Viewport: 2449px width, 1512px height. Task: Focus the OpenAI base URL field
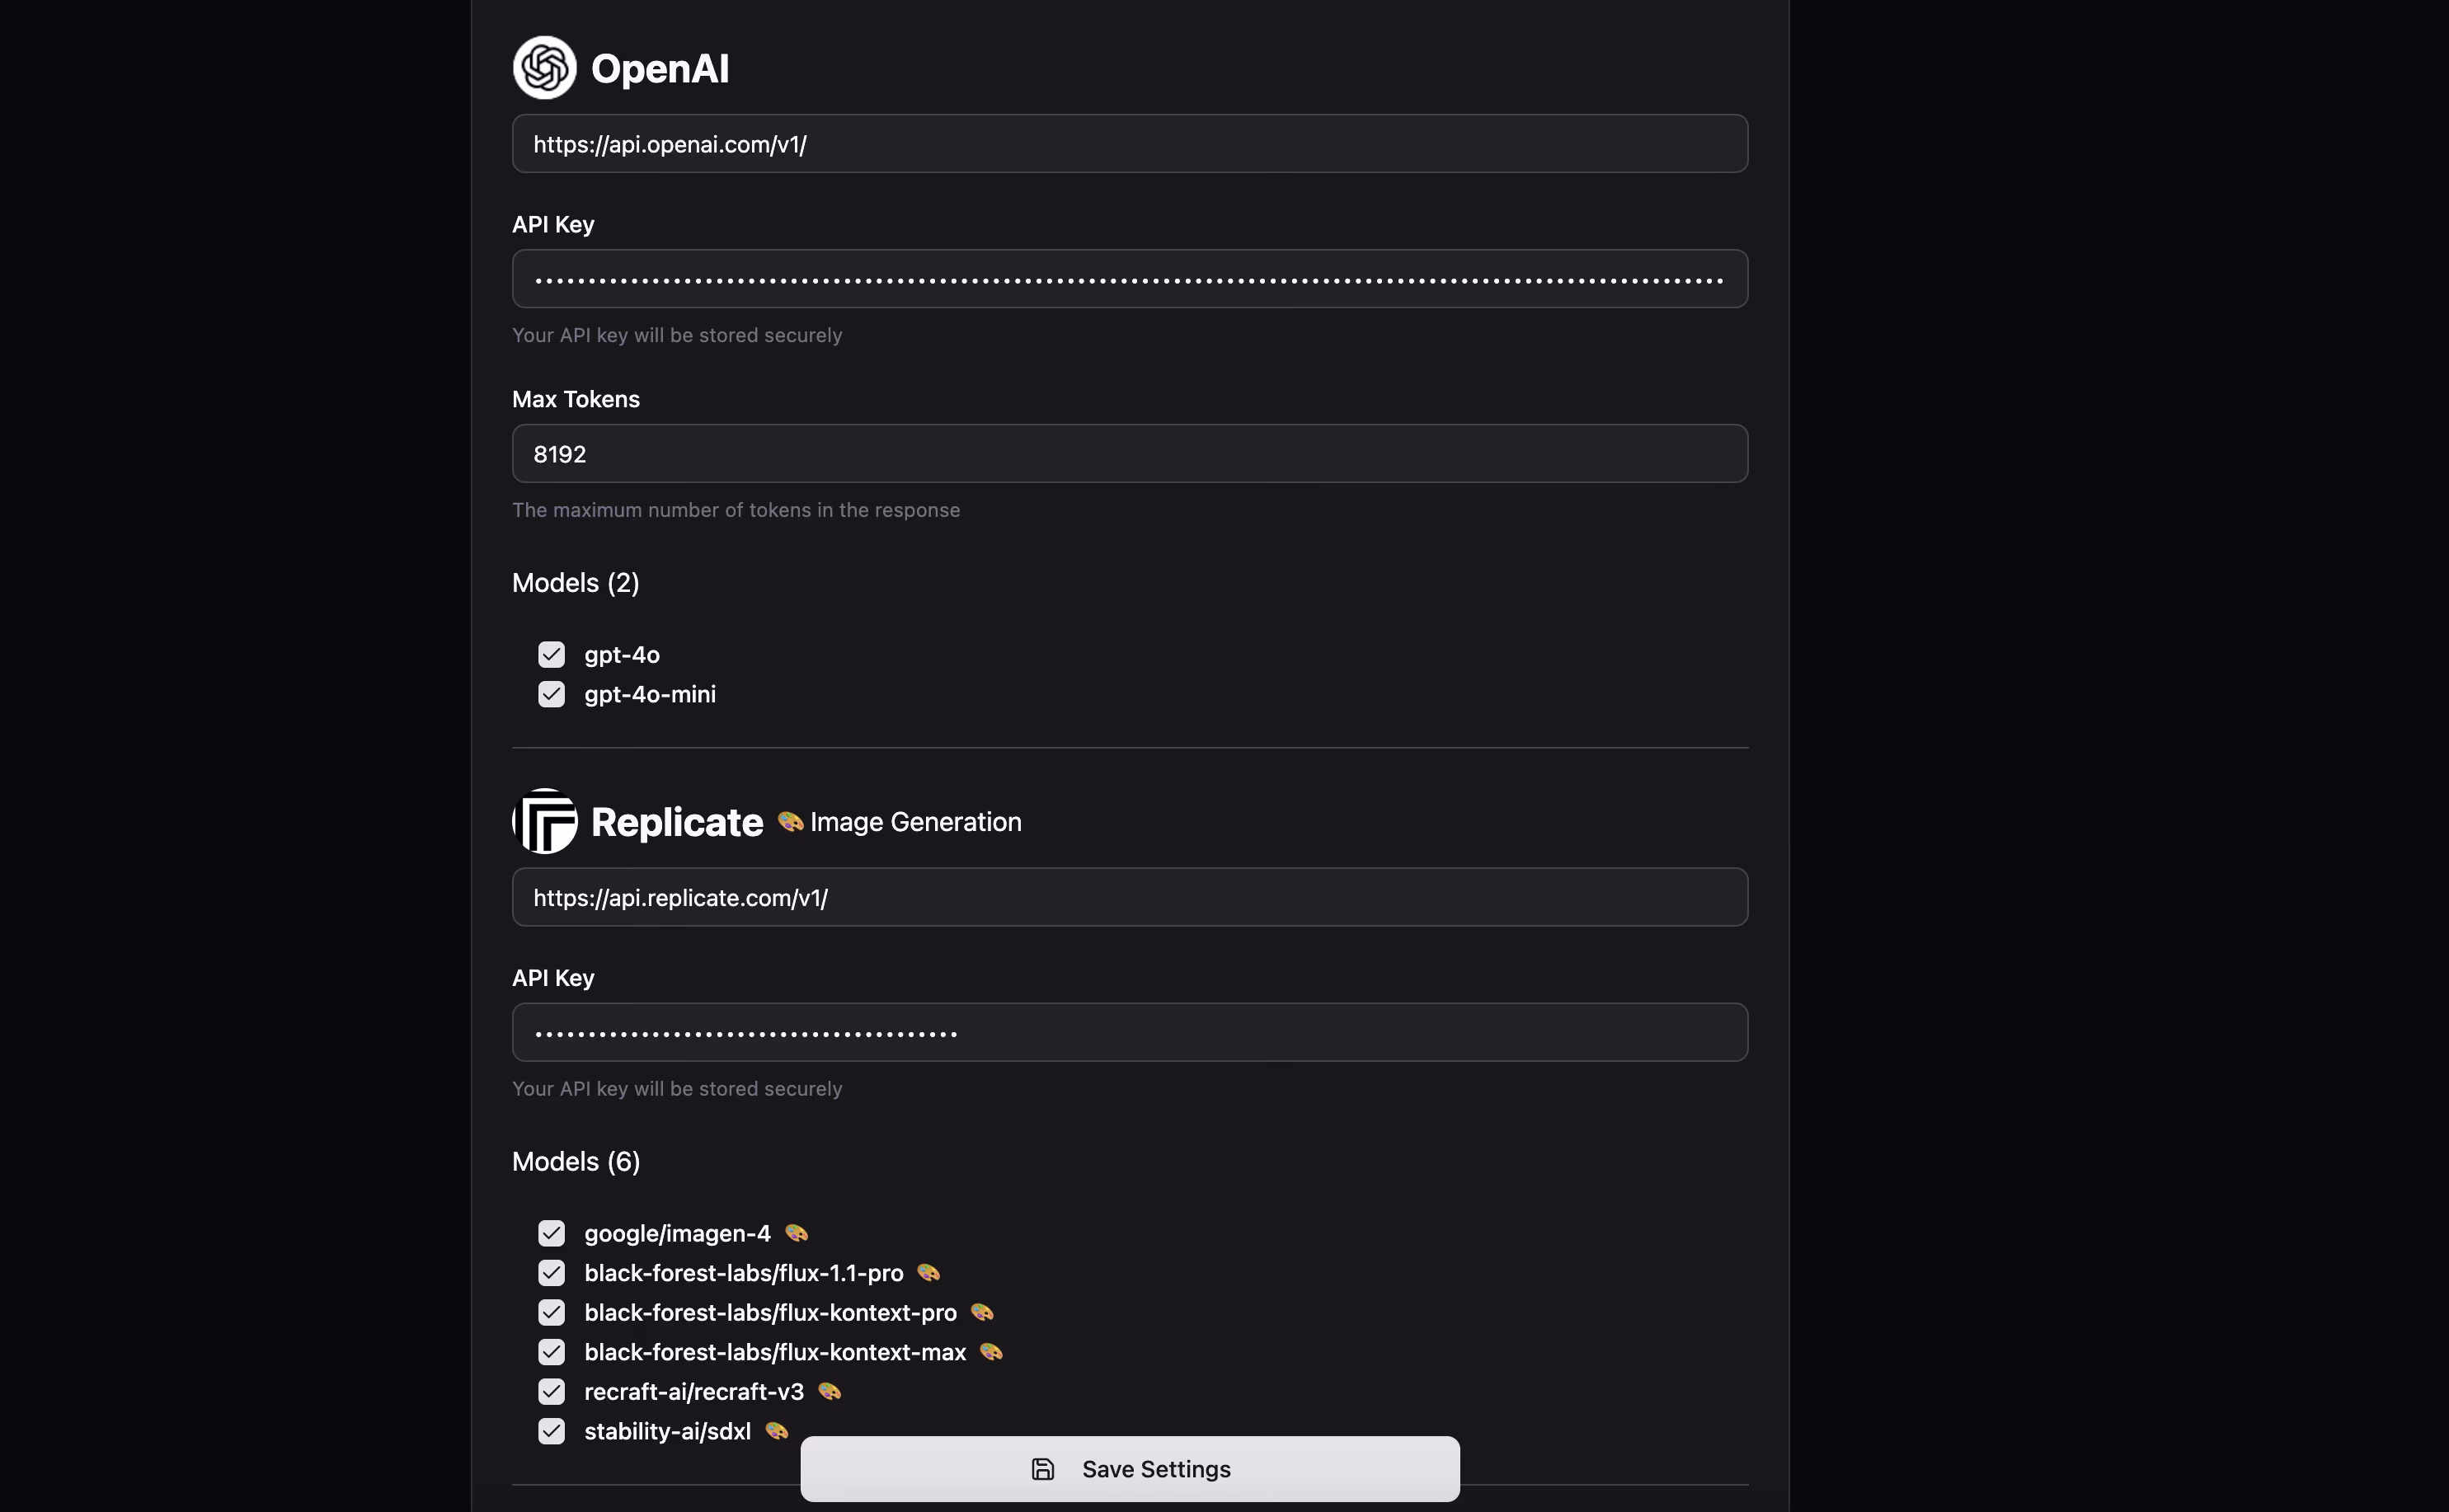point(1130,144)
